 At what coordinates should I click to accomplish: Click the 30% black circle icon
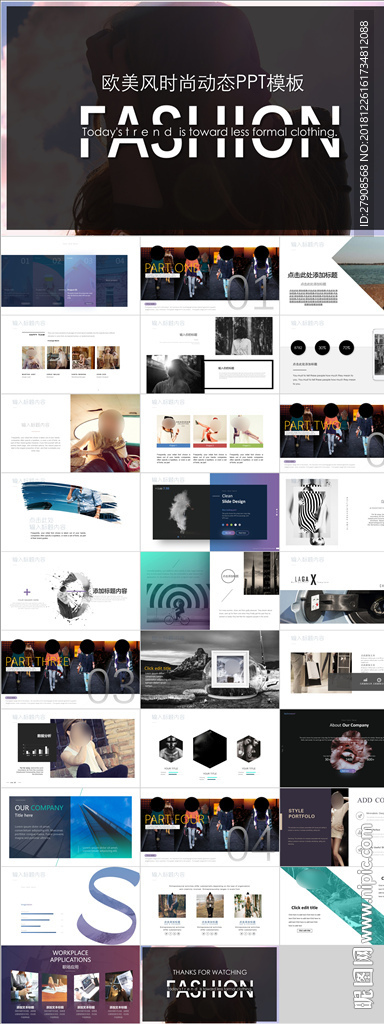321,347
